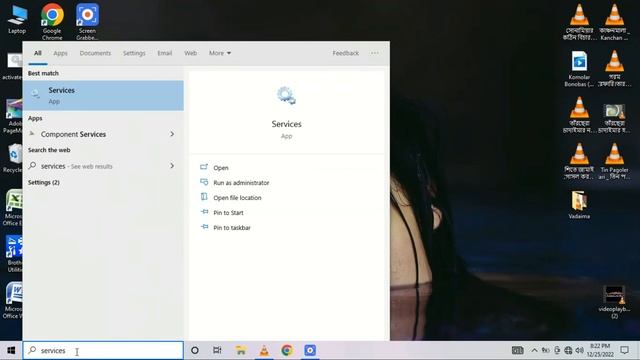640x360 pixels.
Task: Select the Recycle Bin desktop icon
Action: coord(14,158)
